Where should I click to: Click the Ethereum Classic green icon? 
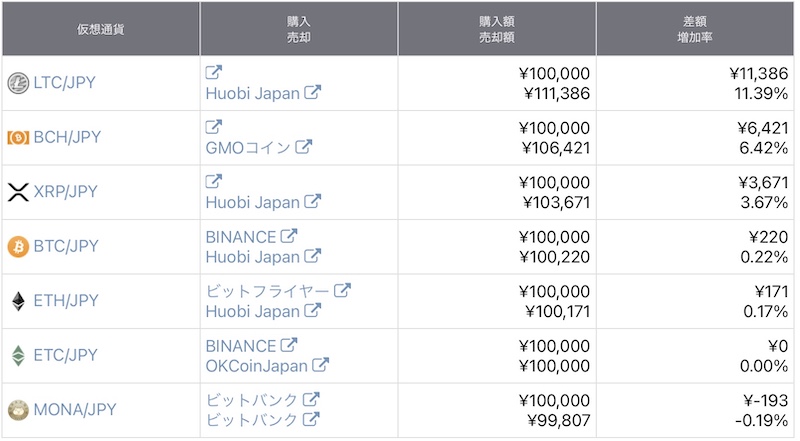pyautogui.click(x=18, y=356)
